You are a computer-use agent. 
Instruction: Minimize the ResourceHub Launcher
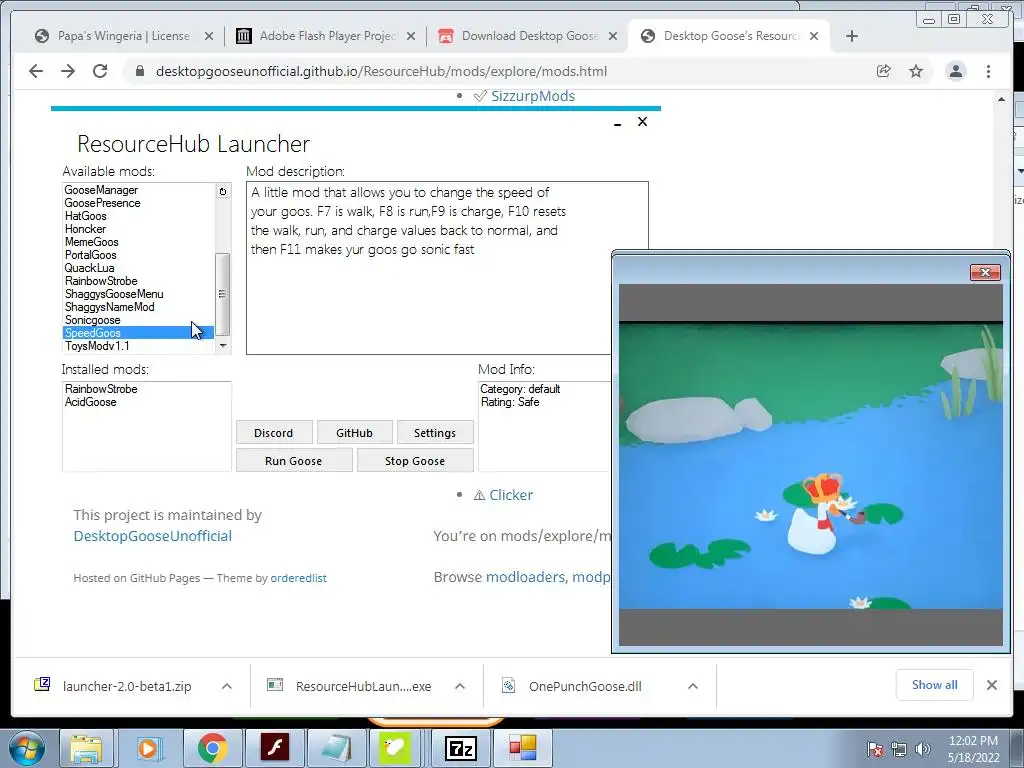[x=617, y=123]
